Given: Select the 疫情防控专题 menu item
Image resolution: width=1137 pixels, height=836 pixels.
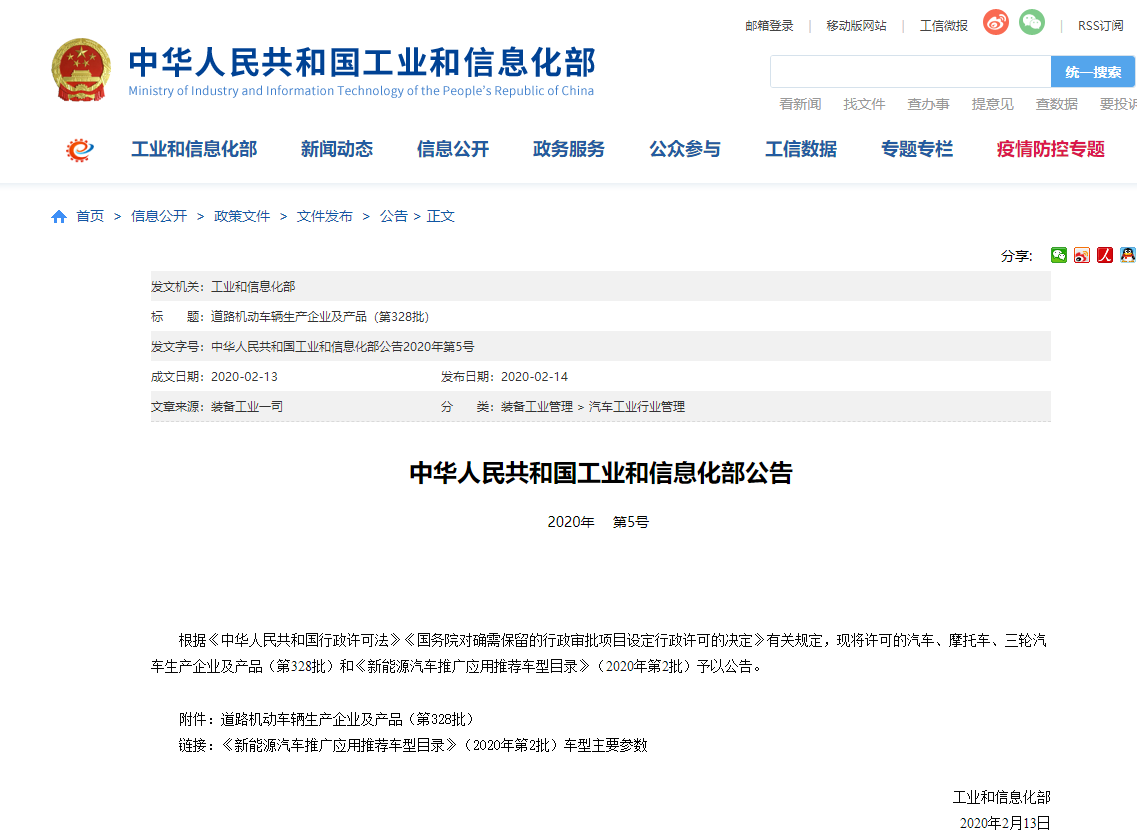Looking at the screenshot, I should point(1050,149).
